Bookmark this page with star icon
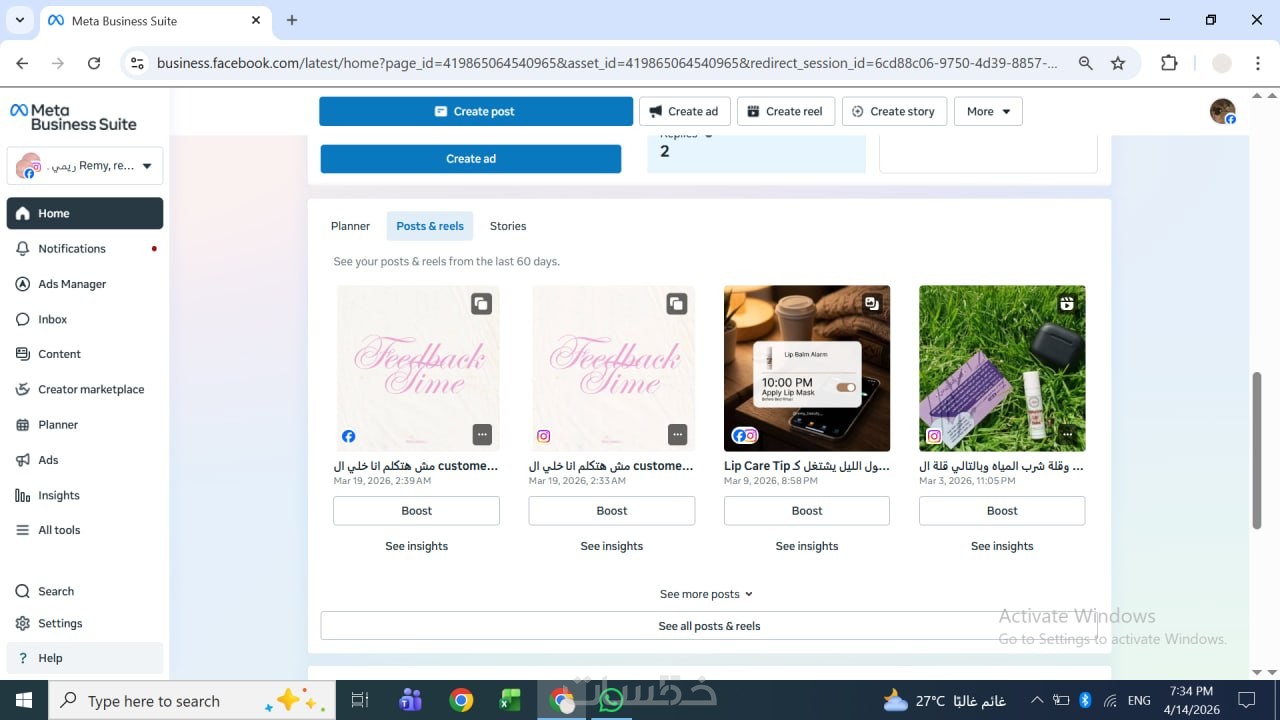Viewport: 1280px width, 720px height. [1118, 63]
